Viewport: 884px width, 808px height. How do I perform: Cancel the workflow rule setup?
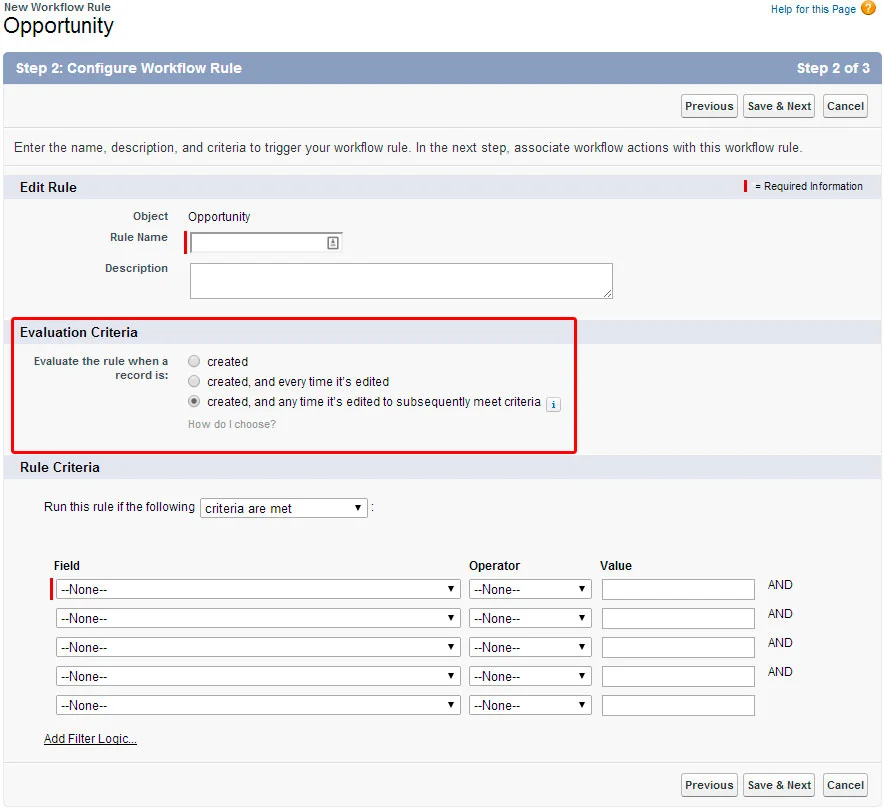point(845,105)
